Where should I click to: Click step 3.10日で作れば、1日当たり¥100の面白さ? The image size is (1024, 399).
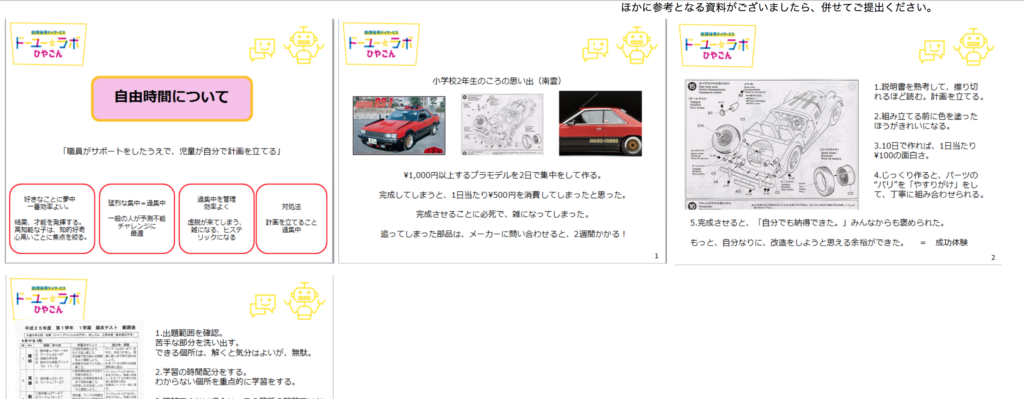(925, 150)
